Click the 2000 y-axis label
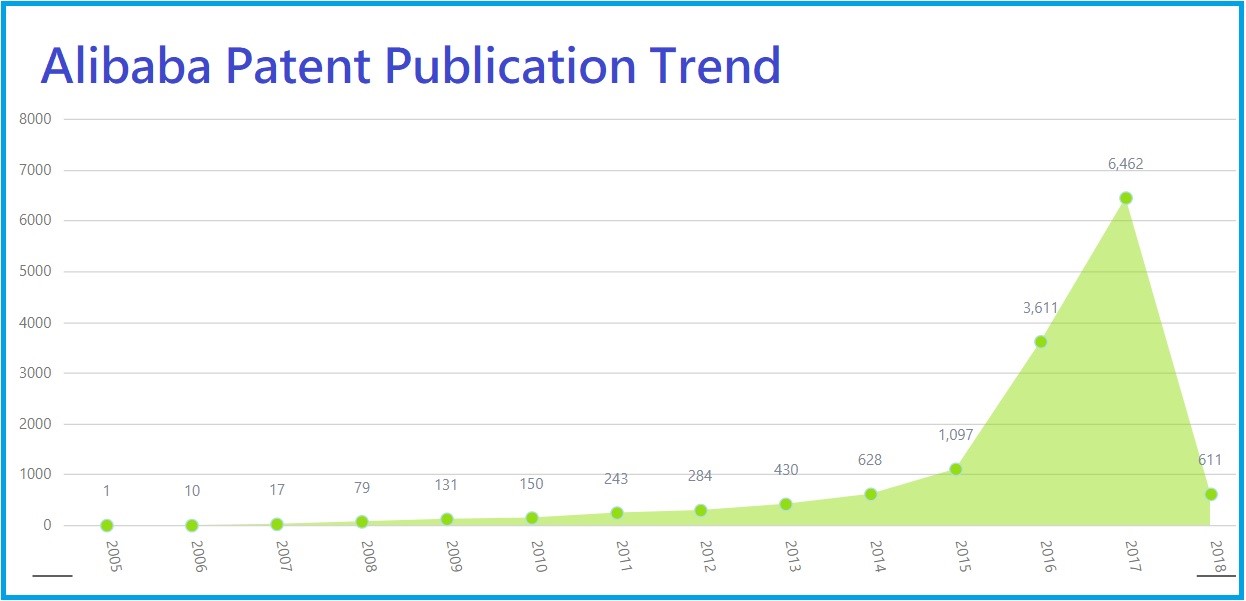The width and height of the screenshot is (1246, 601). coord(35,424)
